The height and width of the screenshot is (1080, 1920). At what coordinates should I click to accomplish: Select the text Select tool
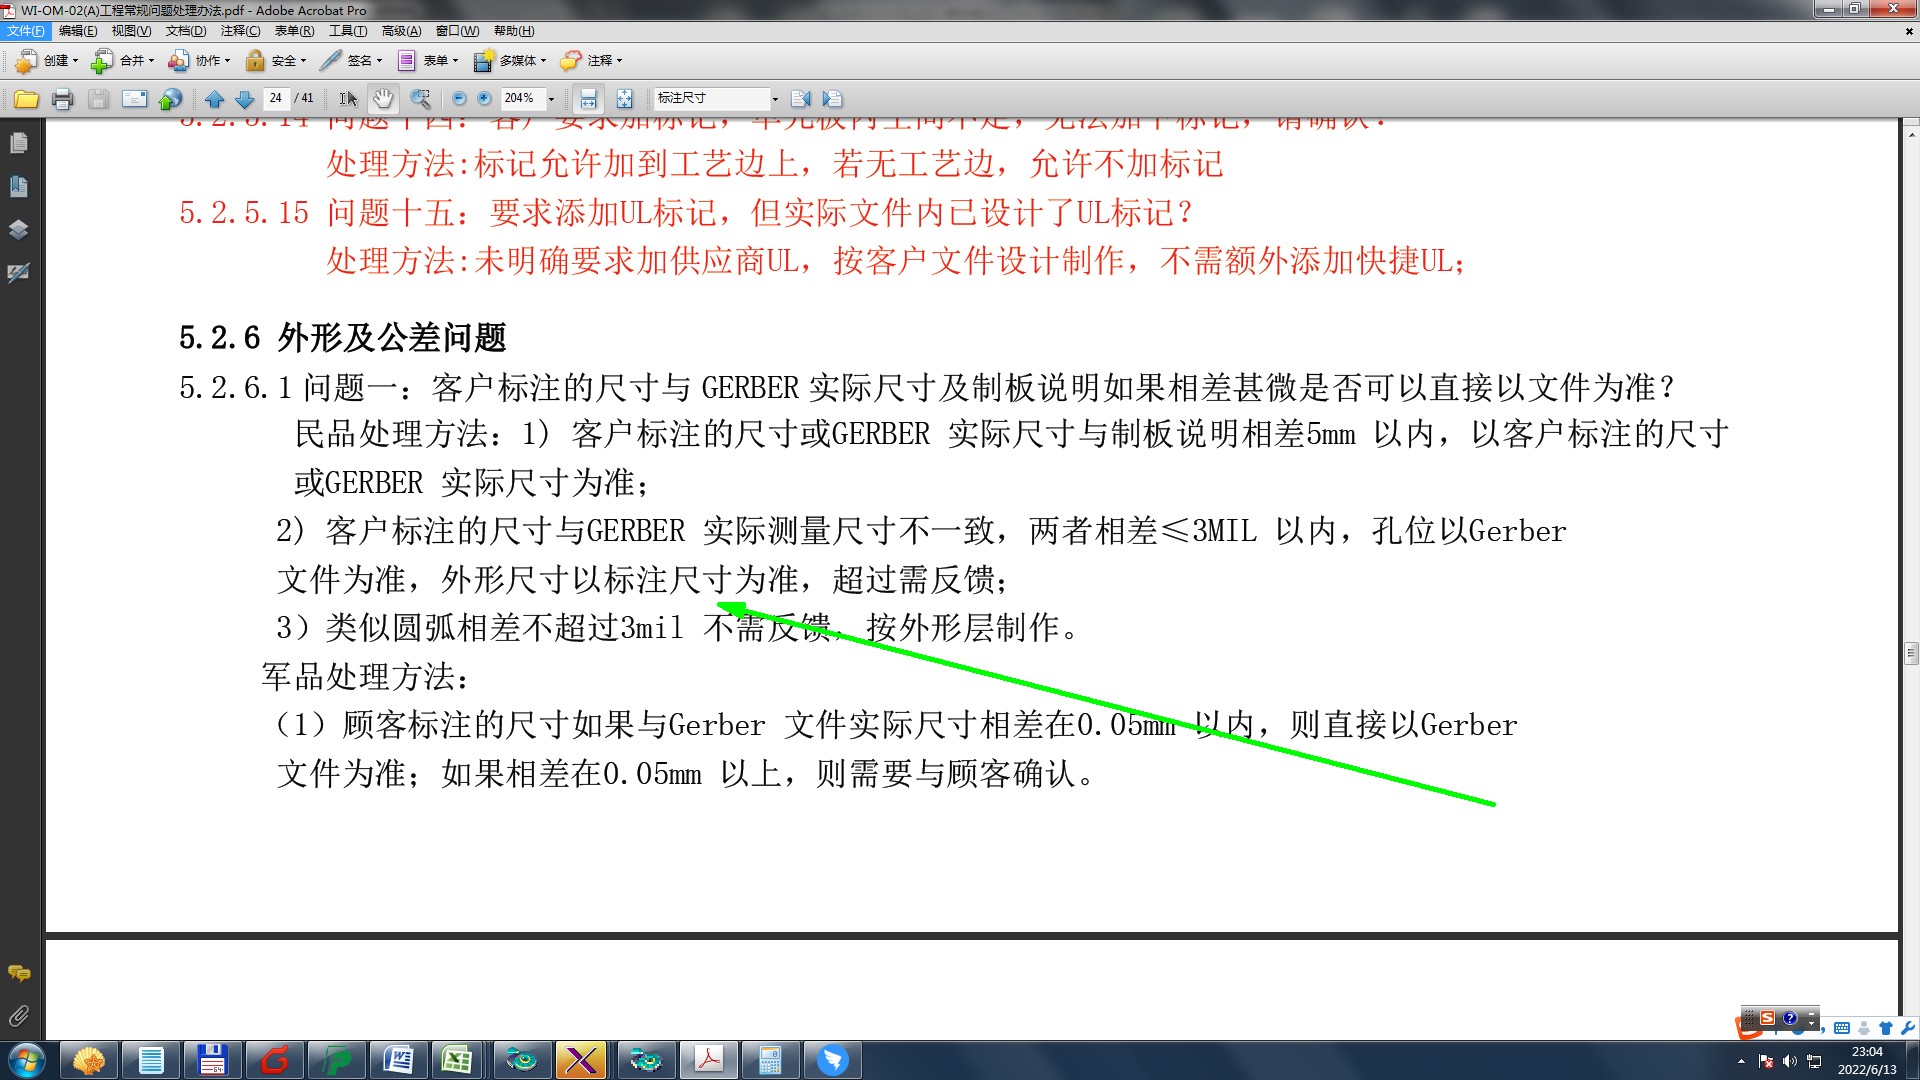(348, 99)
